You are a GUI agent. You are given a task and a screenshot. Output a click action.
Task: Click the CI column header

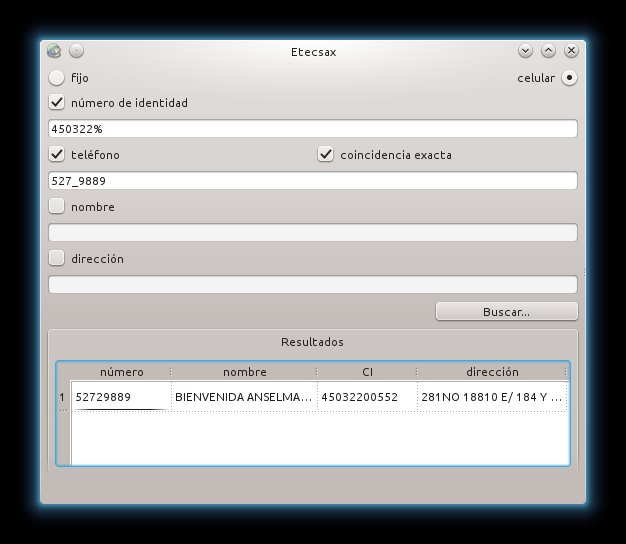coord(367,372)
